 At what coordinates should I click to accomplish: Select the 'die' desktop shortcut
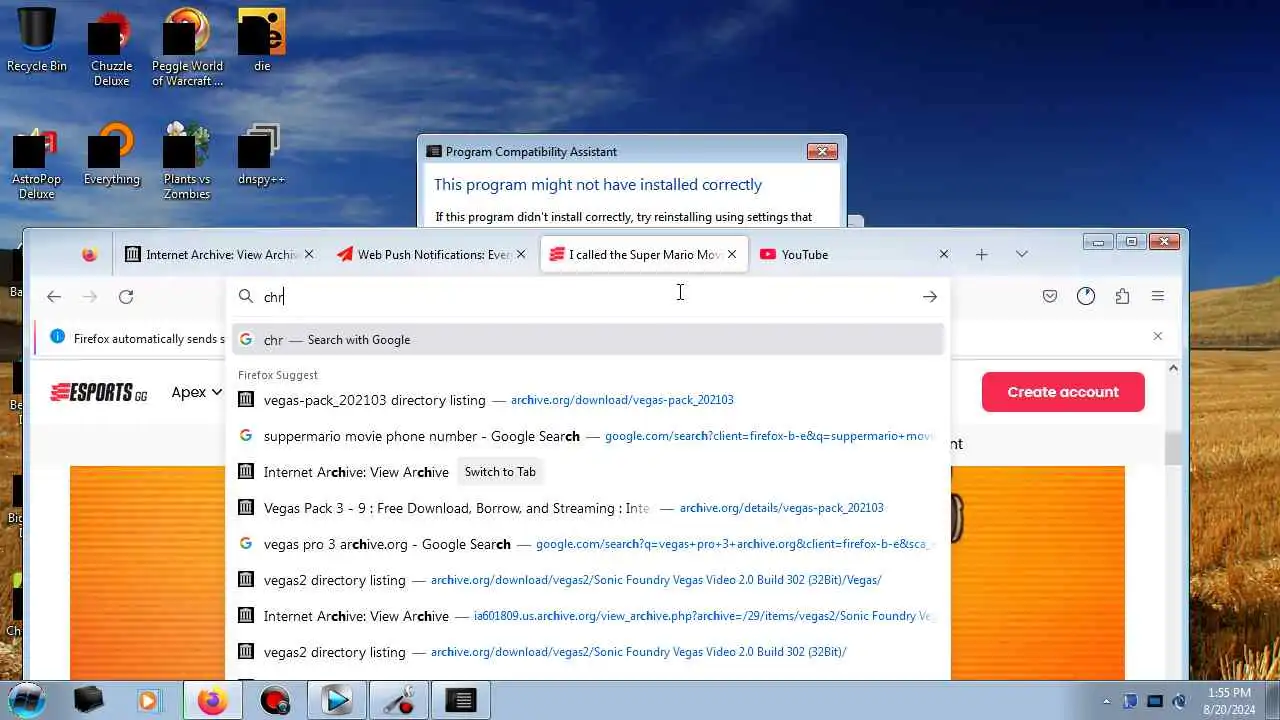(262, 40)
